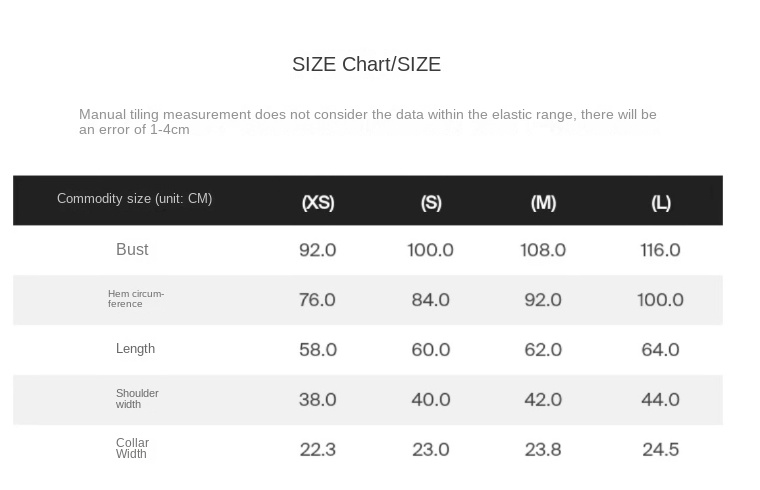Click the (XS) column header
The height and width of the screenshot is (490, 760).
coord(318,202)
